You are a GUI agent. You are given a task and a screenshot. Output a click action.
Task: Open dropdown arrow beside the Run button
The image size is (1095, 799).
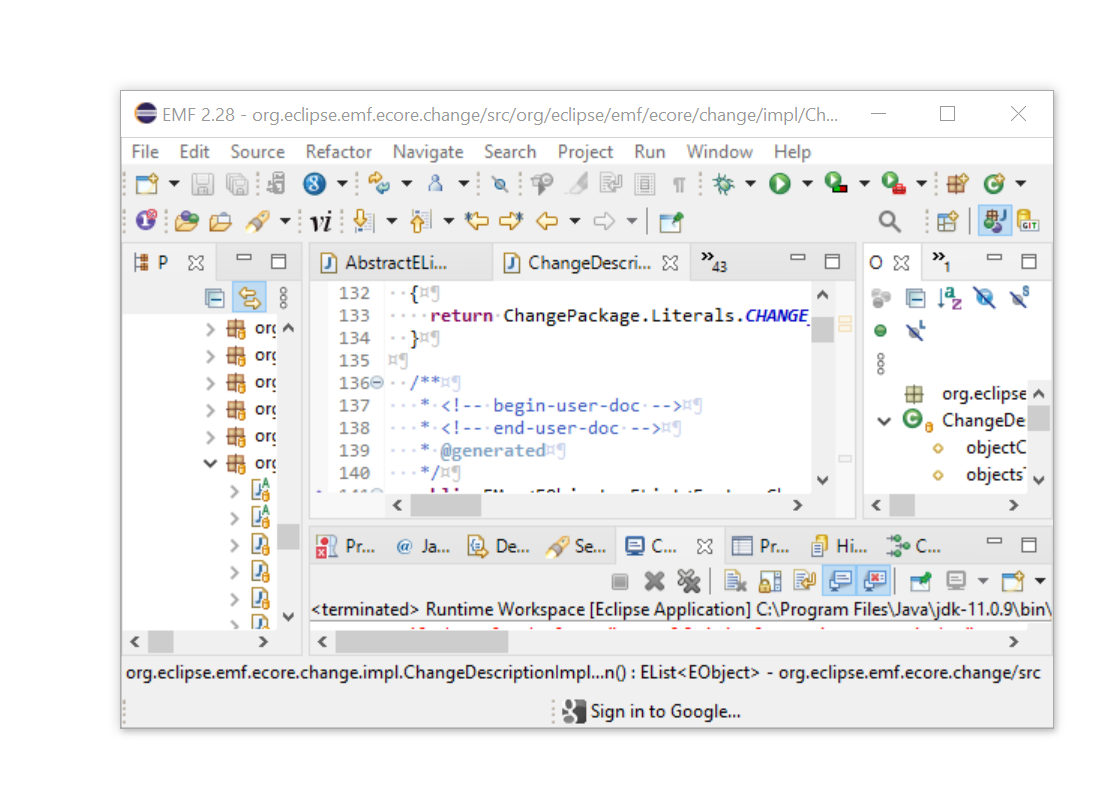[807, 183]
